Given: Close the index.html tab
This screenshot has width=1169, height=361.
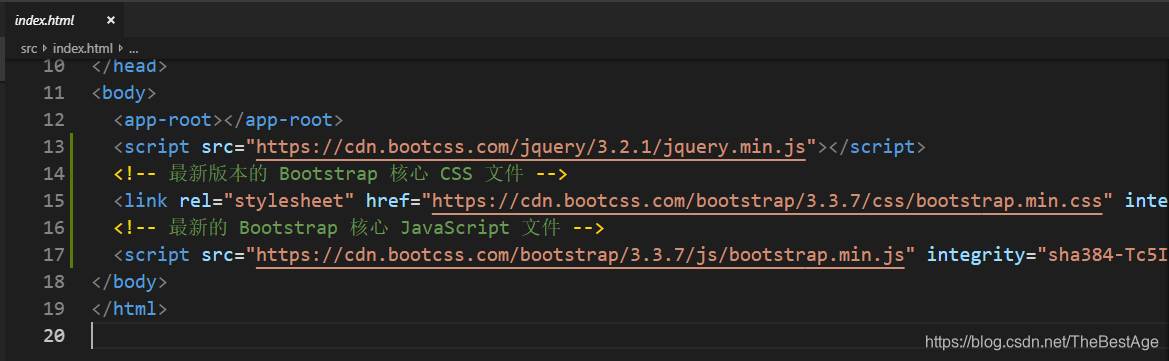Looking at the screenshot, I should (x=111, y=20).
